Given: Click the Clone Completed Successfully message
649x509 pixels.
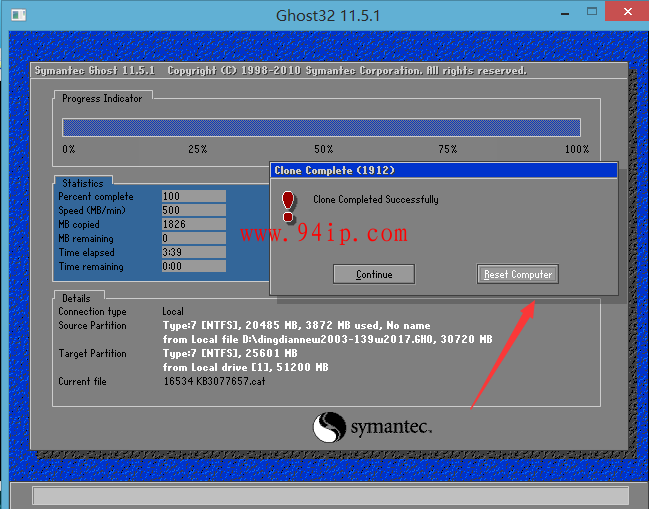Looking at the screenshot, I should 376,199.
